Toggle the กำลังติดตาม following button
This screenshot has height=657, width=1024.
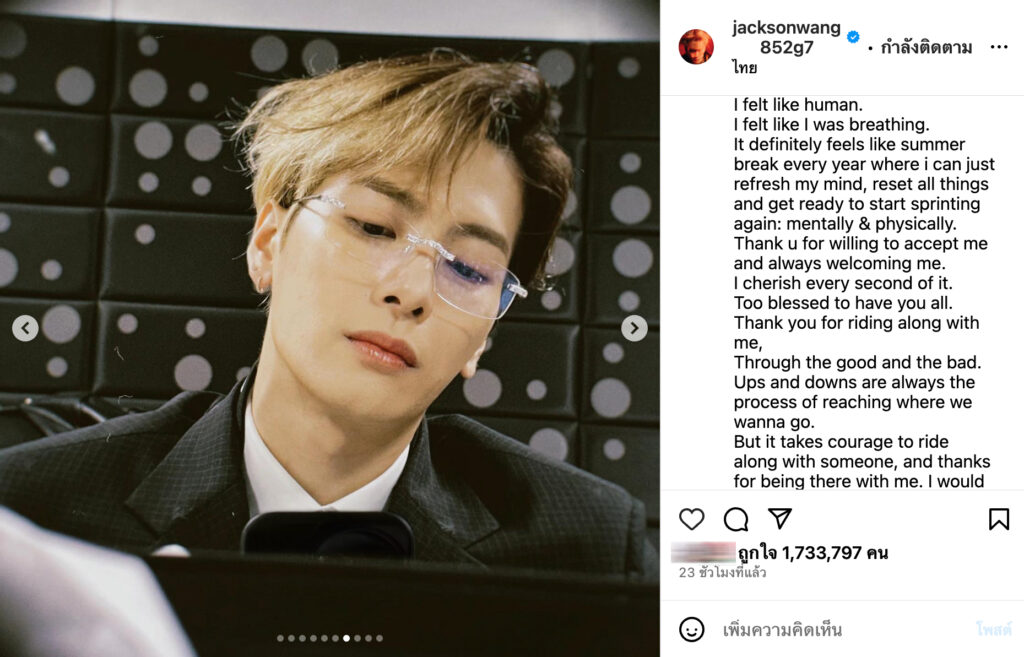pos(926,48)
